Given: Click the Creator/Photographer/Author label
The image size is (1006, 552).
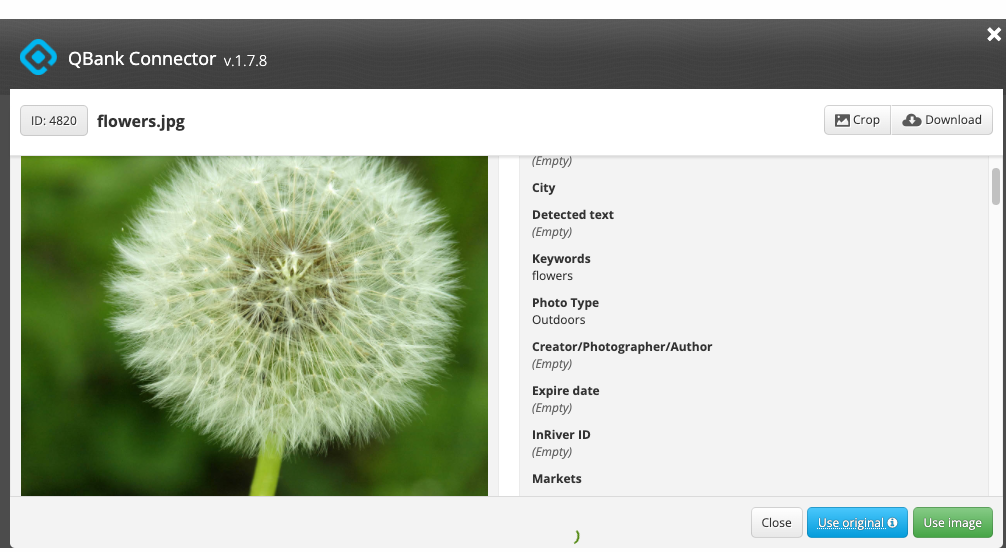Looking at the screenshot, I should point(622,347).
